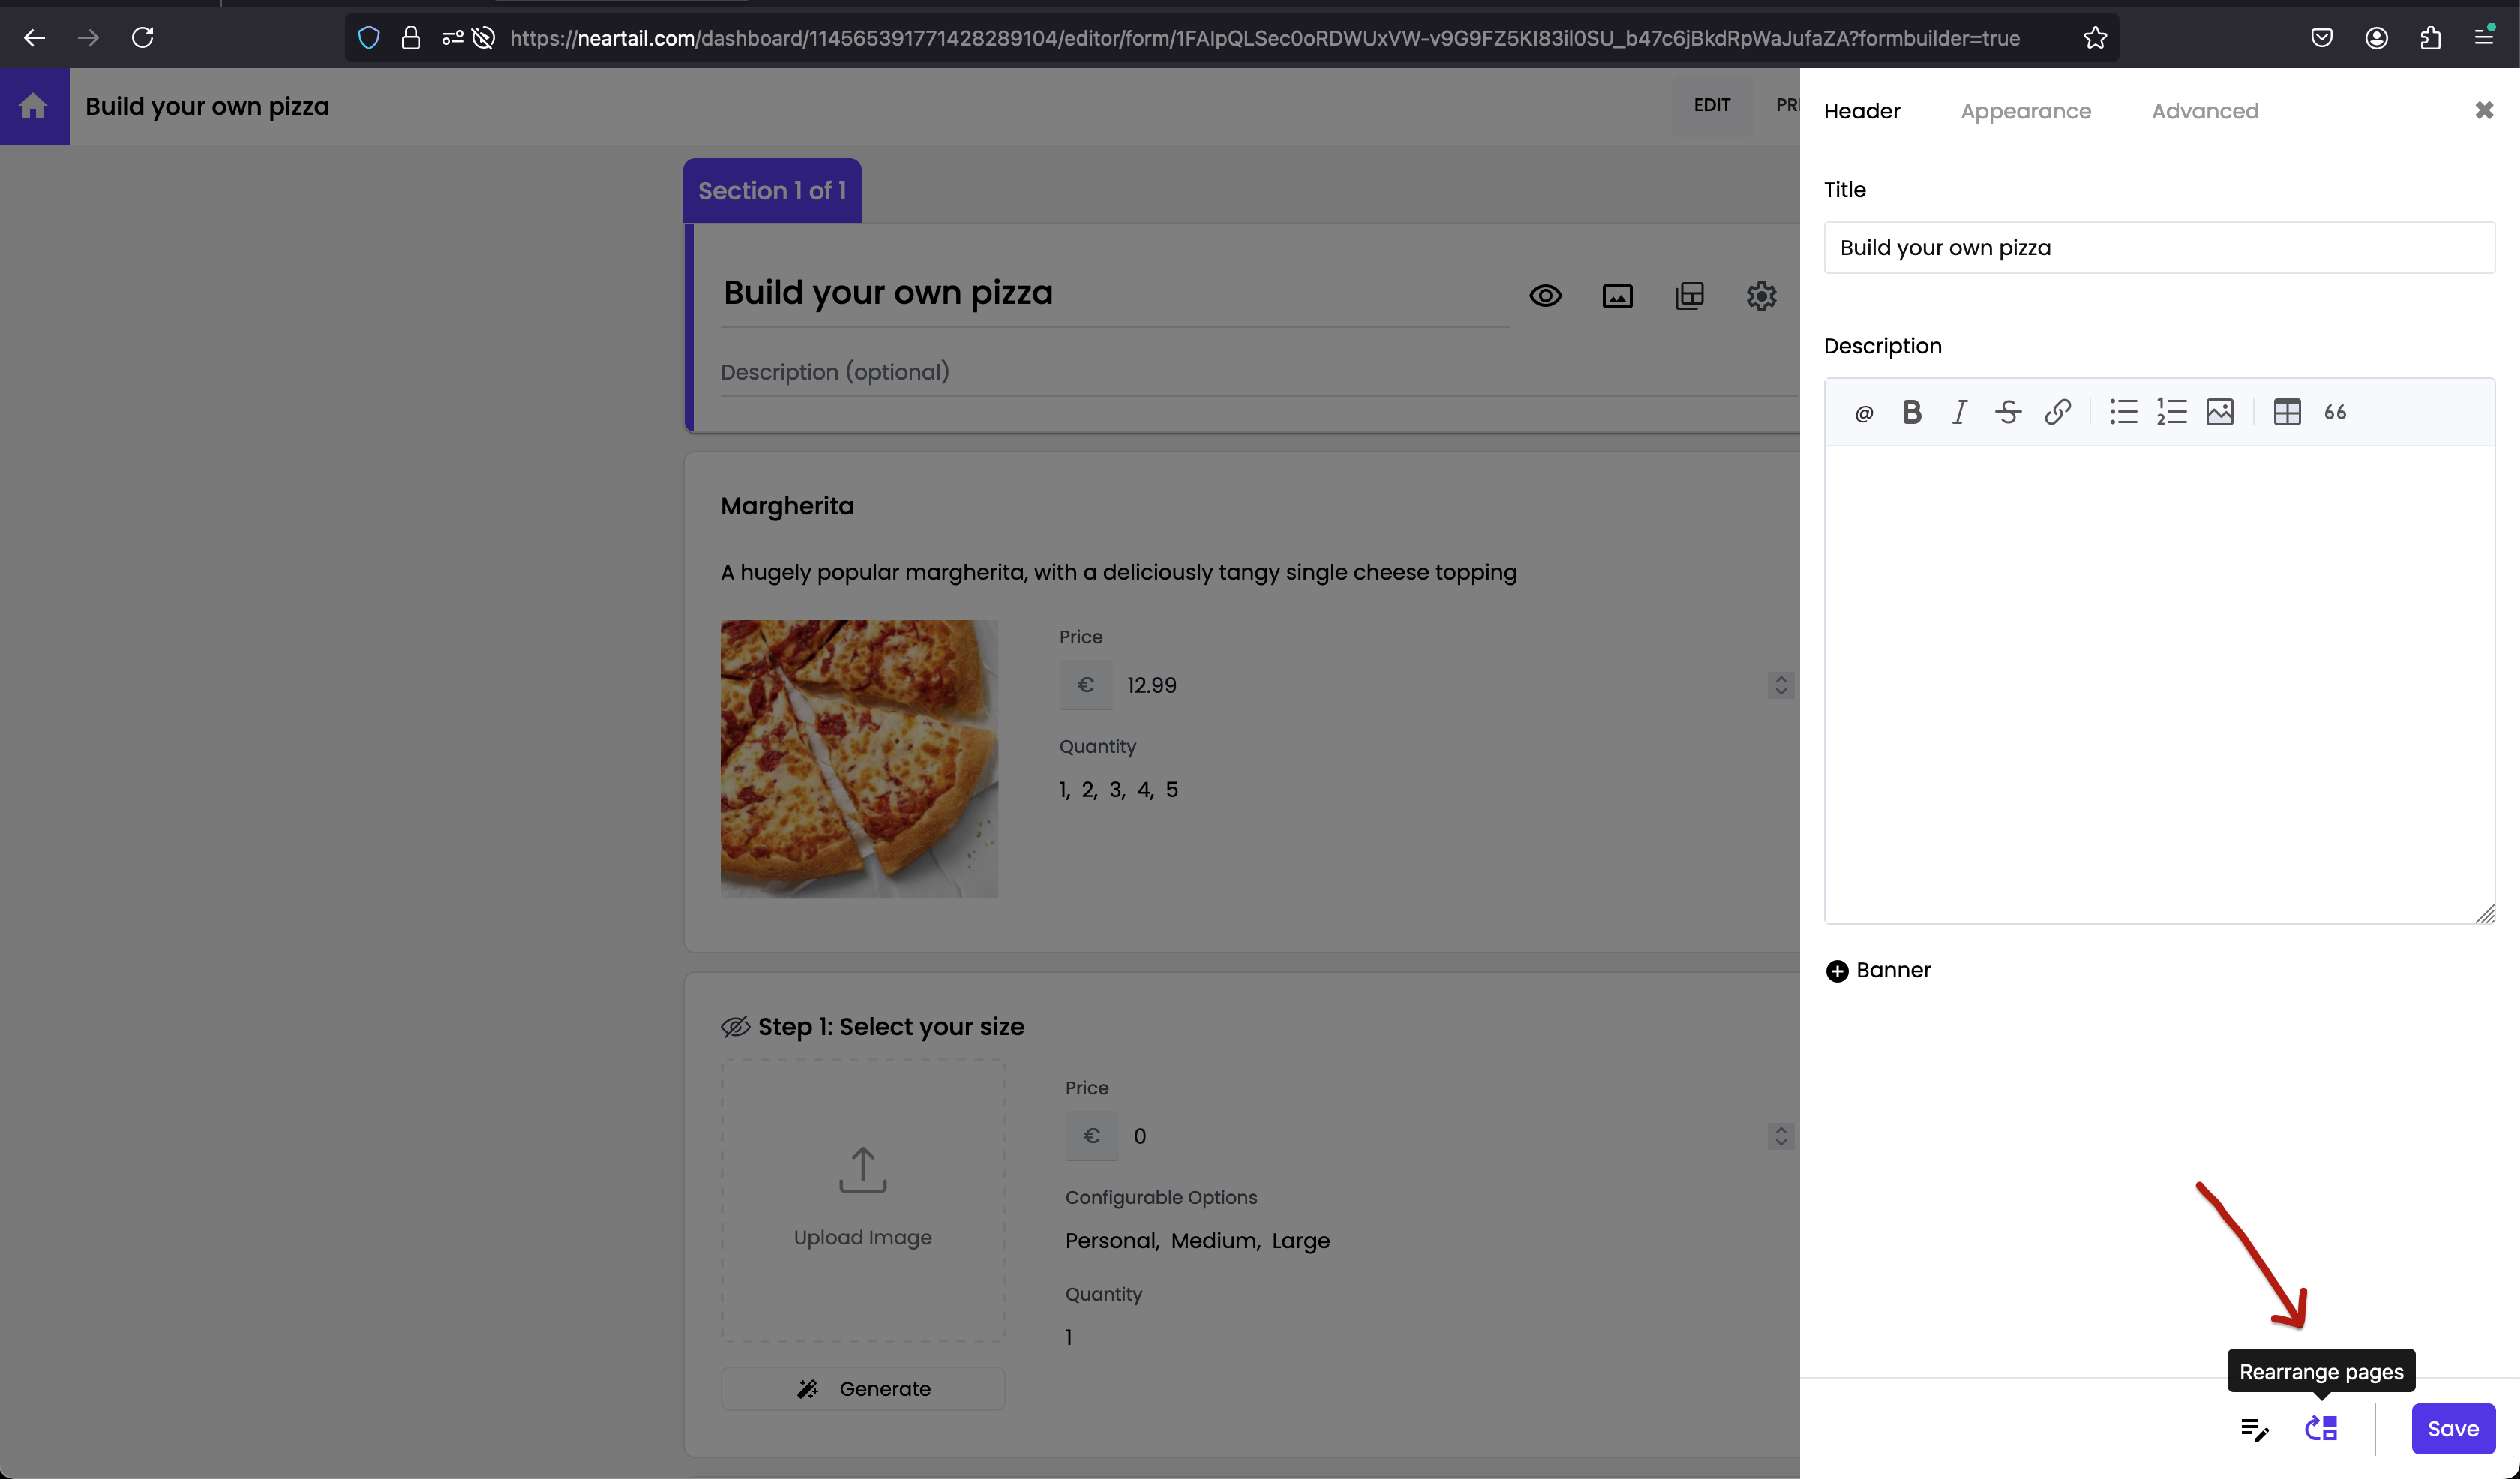The height and width of the screenshot is (1479, 2520).
Task: Open the Advanced tab
Action: pos(2204,111)
